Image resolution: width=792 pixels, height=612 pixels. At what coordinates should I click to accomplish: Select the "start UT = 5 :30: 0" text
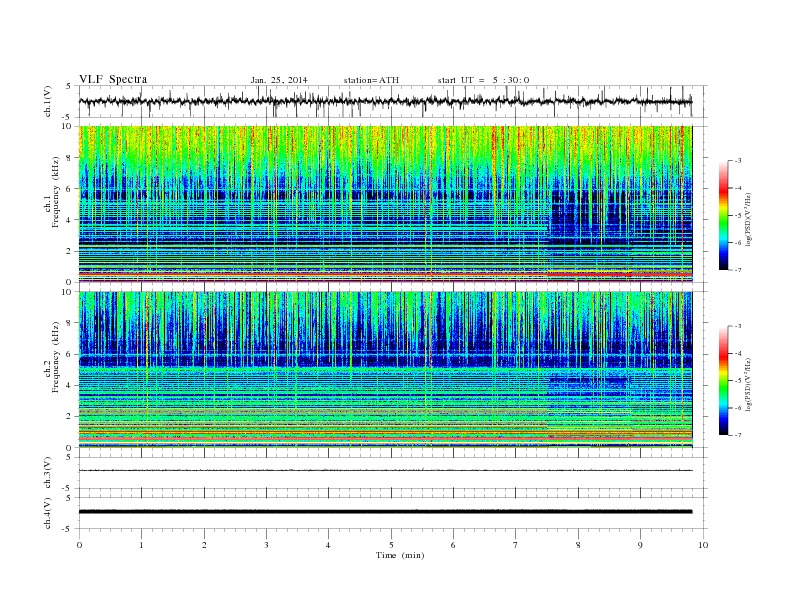[483, 80]
